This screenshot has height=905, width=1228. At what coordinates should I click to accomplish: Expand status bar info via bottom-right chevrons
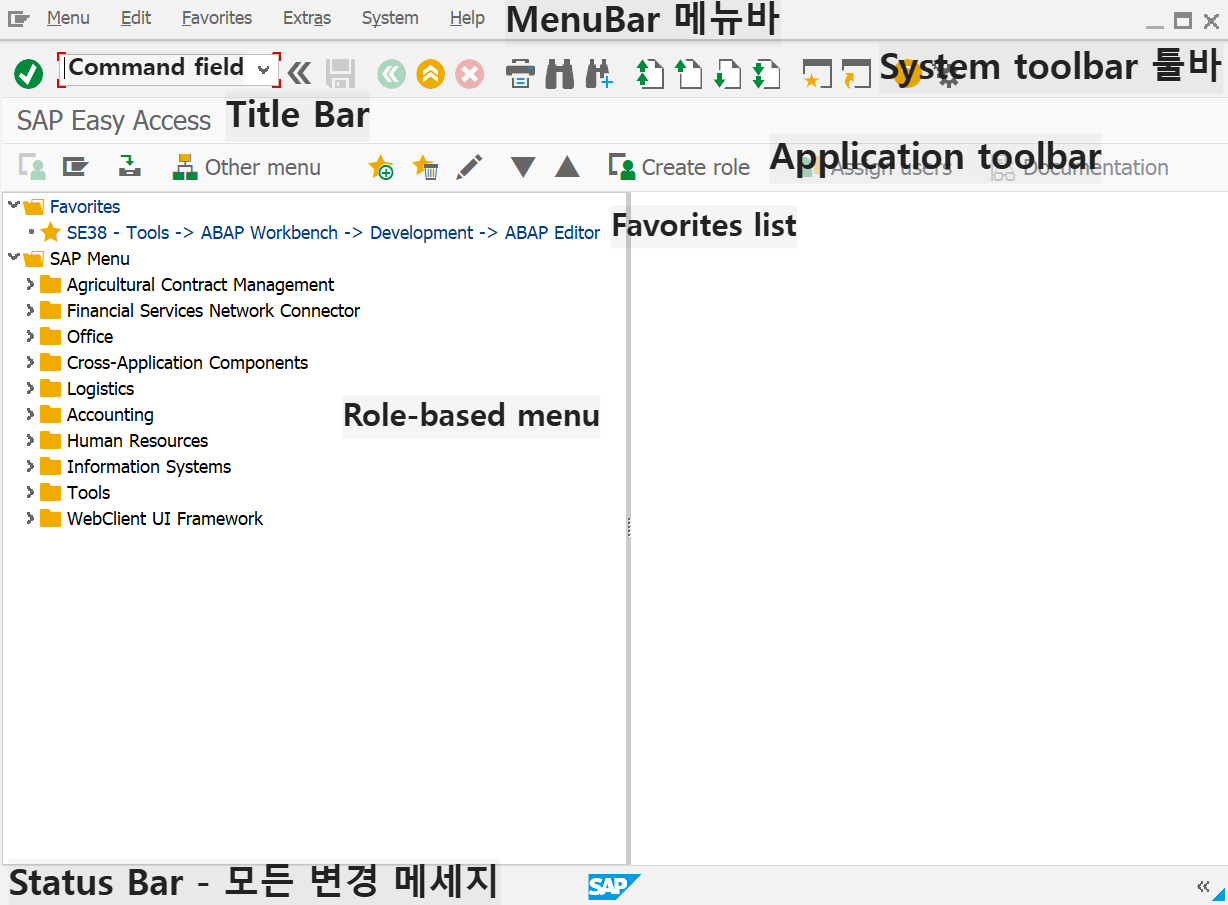click(1203, 886)
